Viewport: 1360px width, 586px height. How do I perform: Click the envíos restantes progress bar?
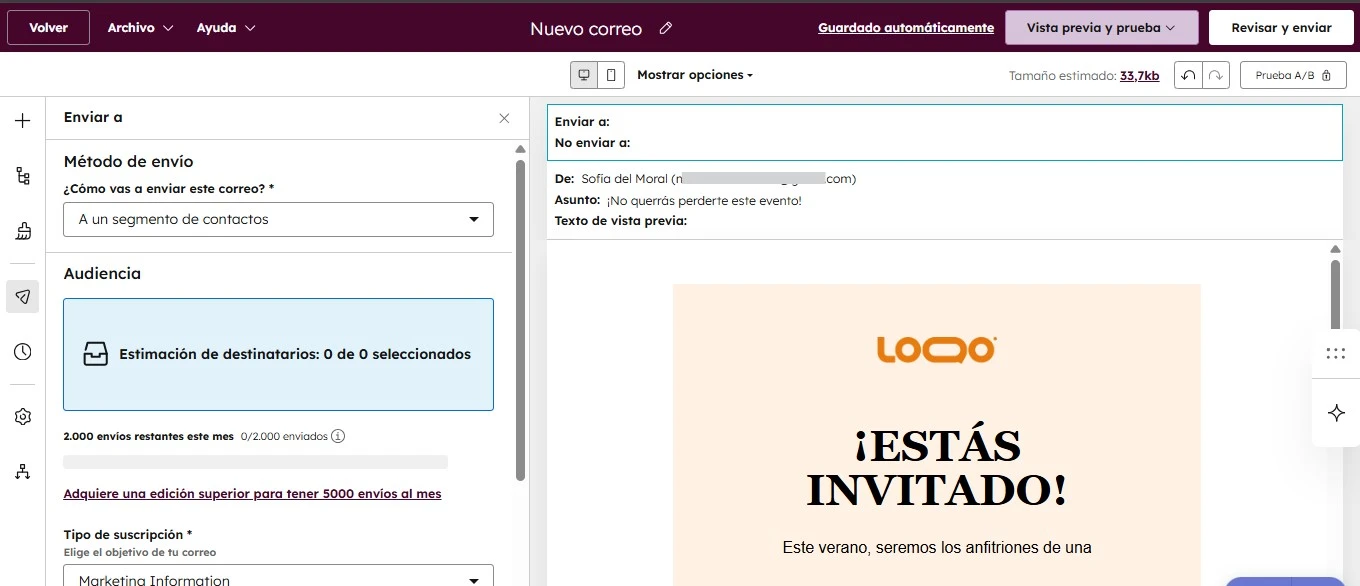tap(255, 461)
